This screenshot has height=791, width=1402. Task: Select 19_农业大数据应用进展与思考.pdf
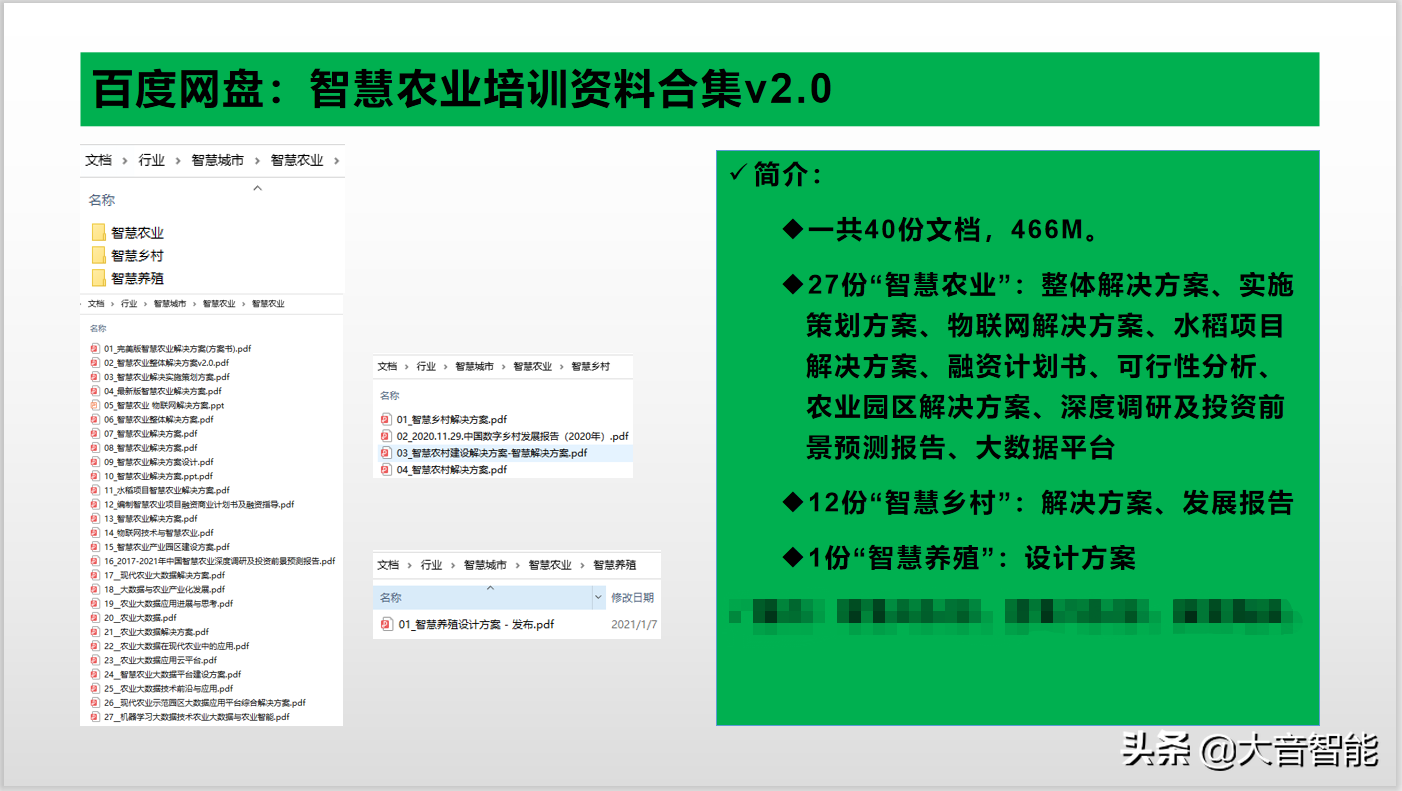[x=168, y=604]
